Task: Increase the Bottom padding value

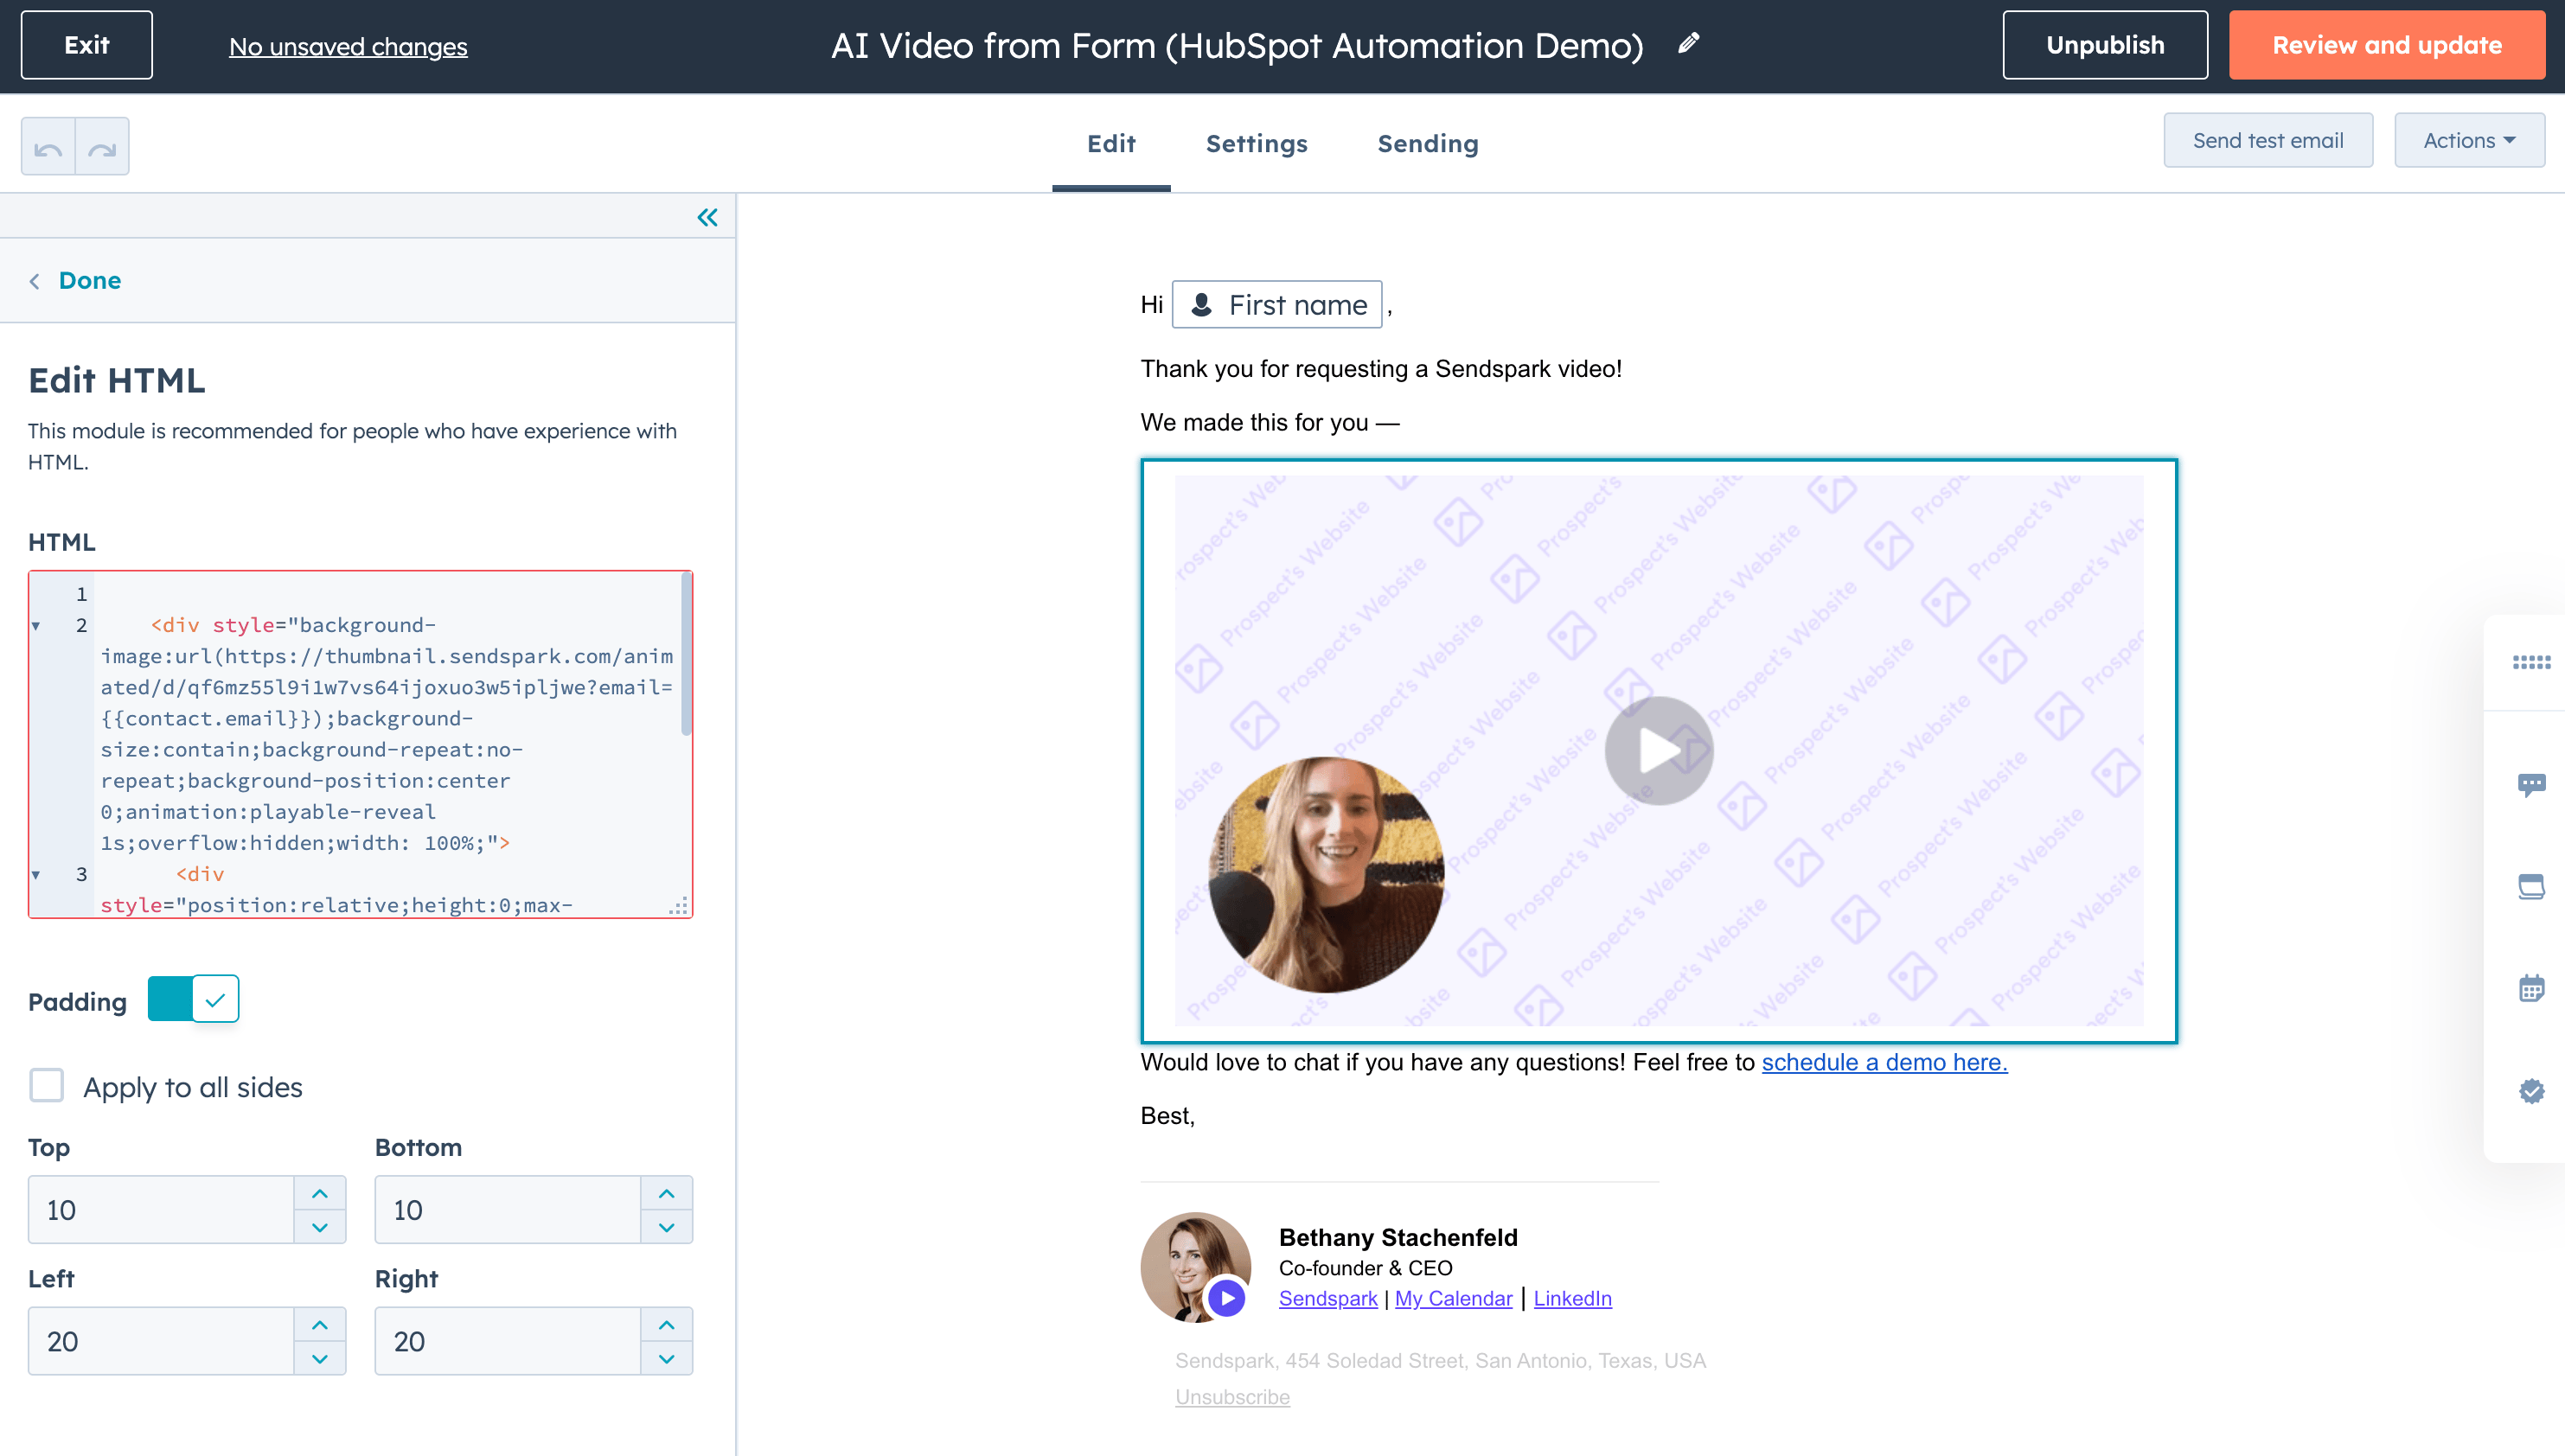Action: pos(666,1193)
